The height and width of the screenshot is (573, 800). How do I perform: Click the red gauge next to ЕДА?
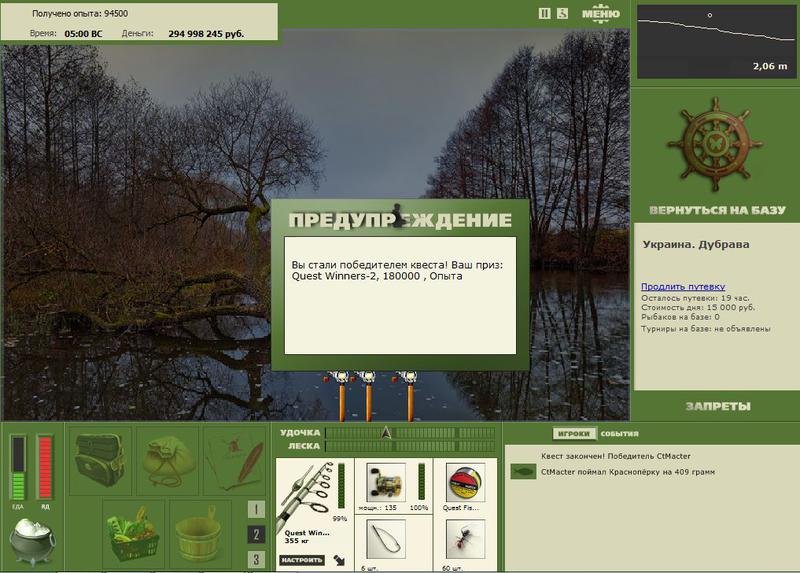click(x=45, y=467)
